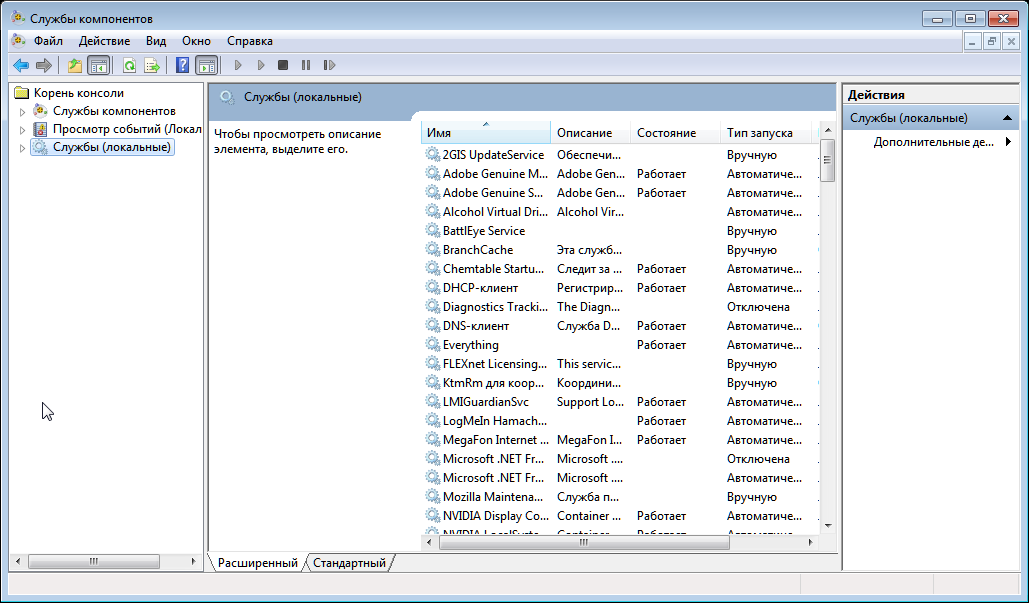Click gear icon of BranchCache service
The height and width of the screenshot is (603, 1029).
tap(432, 249)
